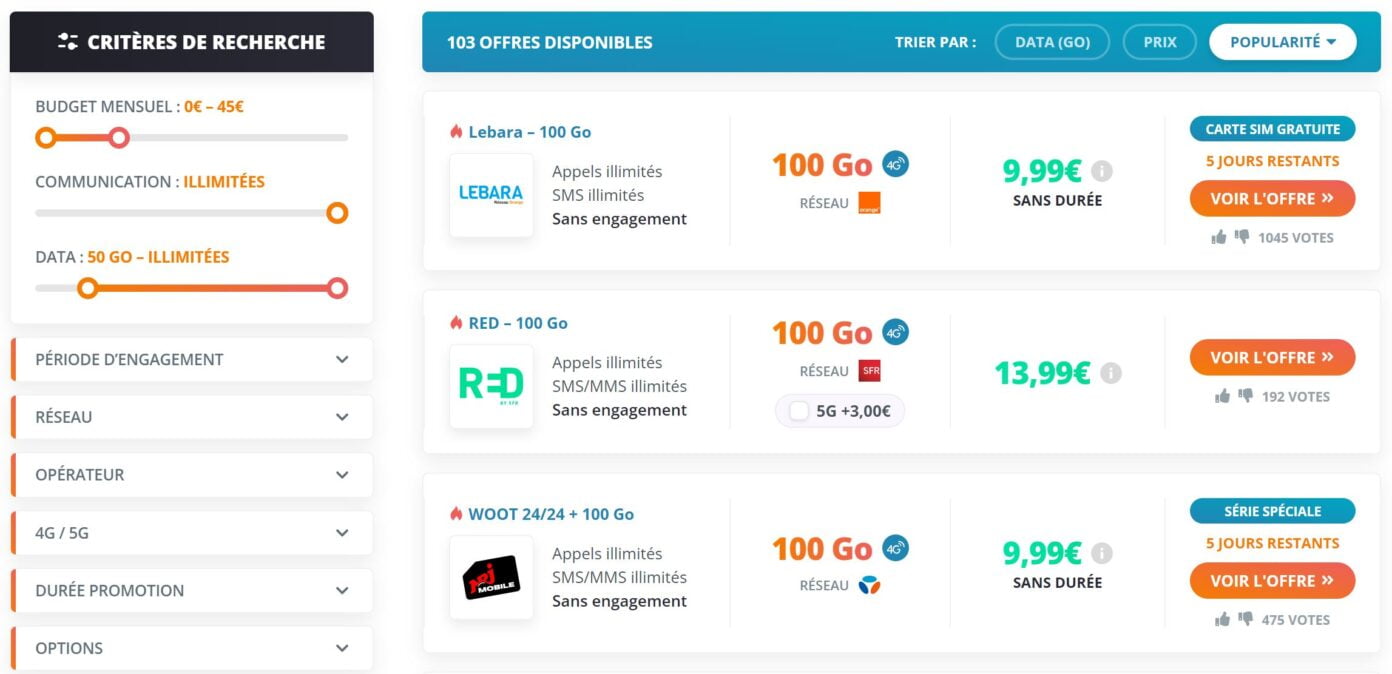Open the Popularité sort dropdown

[x=1282, y=42]
